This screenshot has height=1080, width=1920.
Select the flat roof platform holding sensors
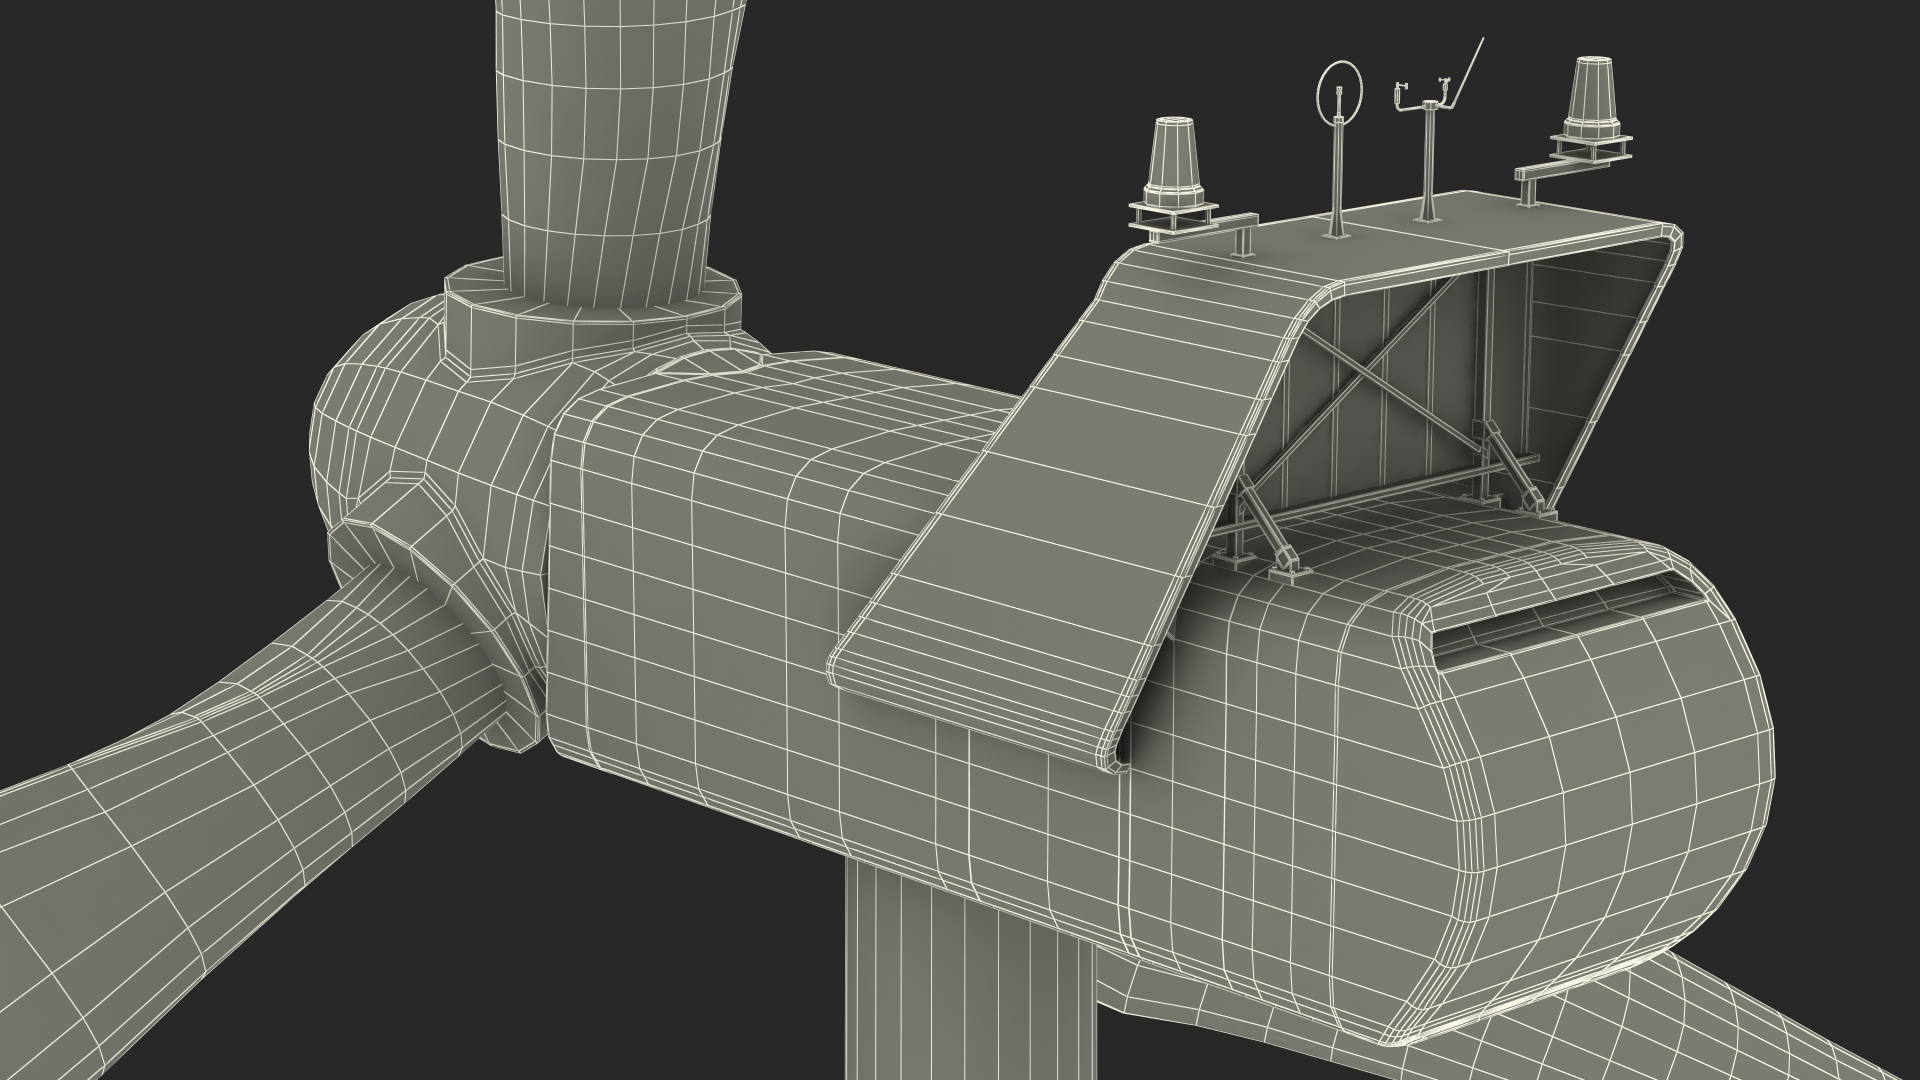click(x=1480, y=225)
